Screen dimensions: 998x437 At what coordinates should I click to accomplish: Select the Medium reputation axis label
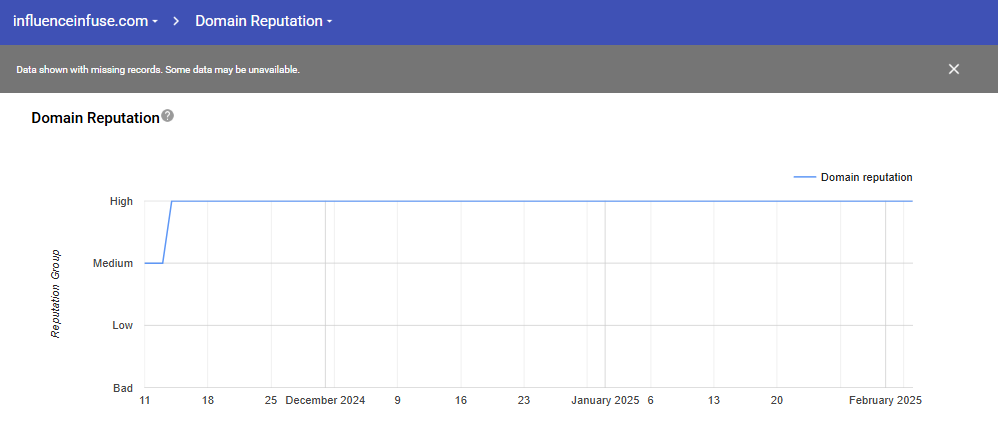coord(113,263)
